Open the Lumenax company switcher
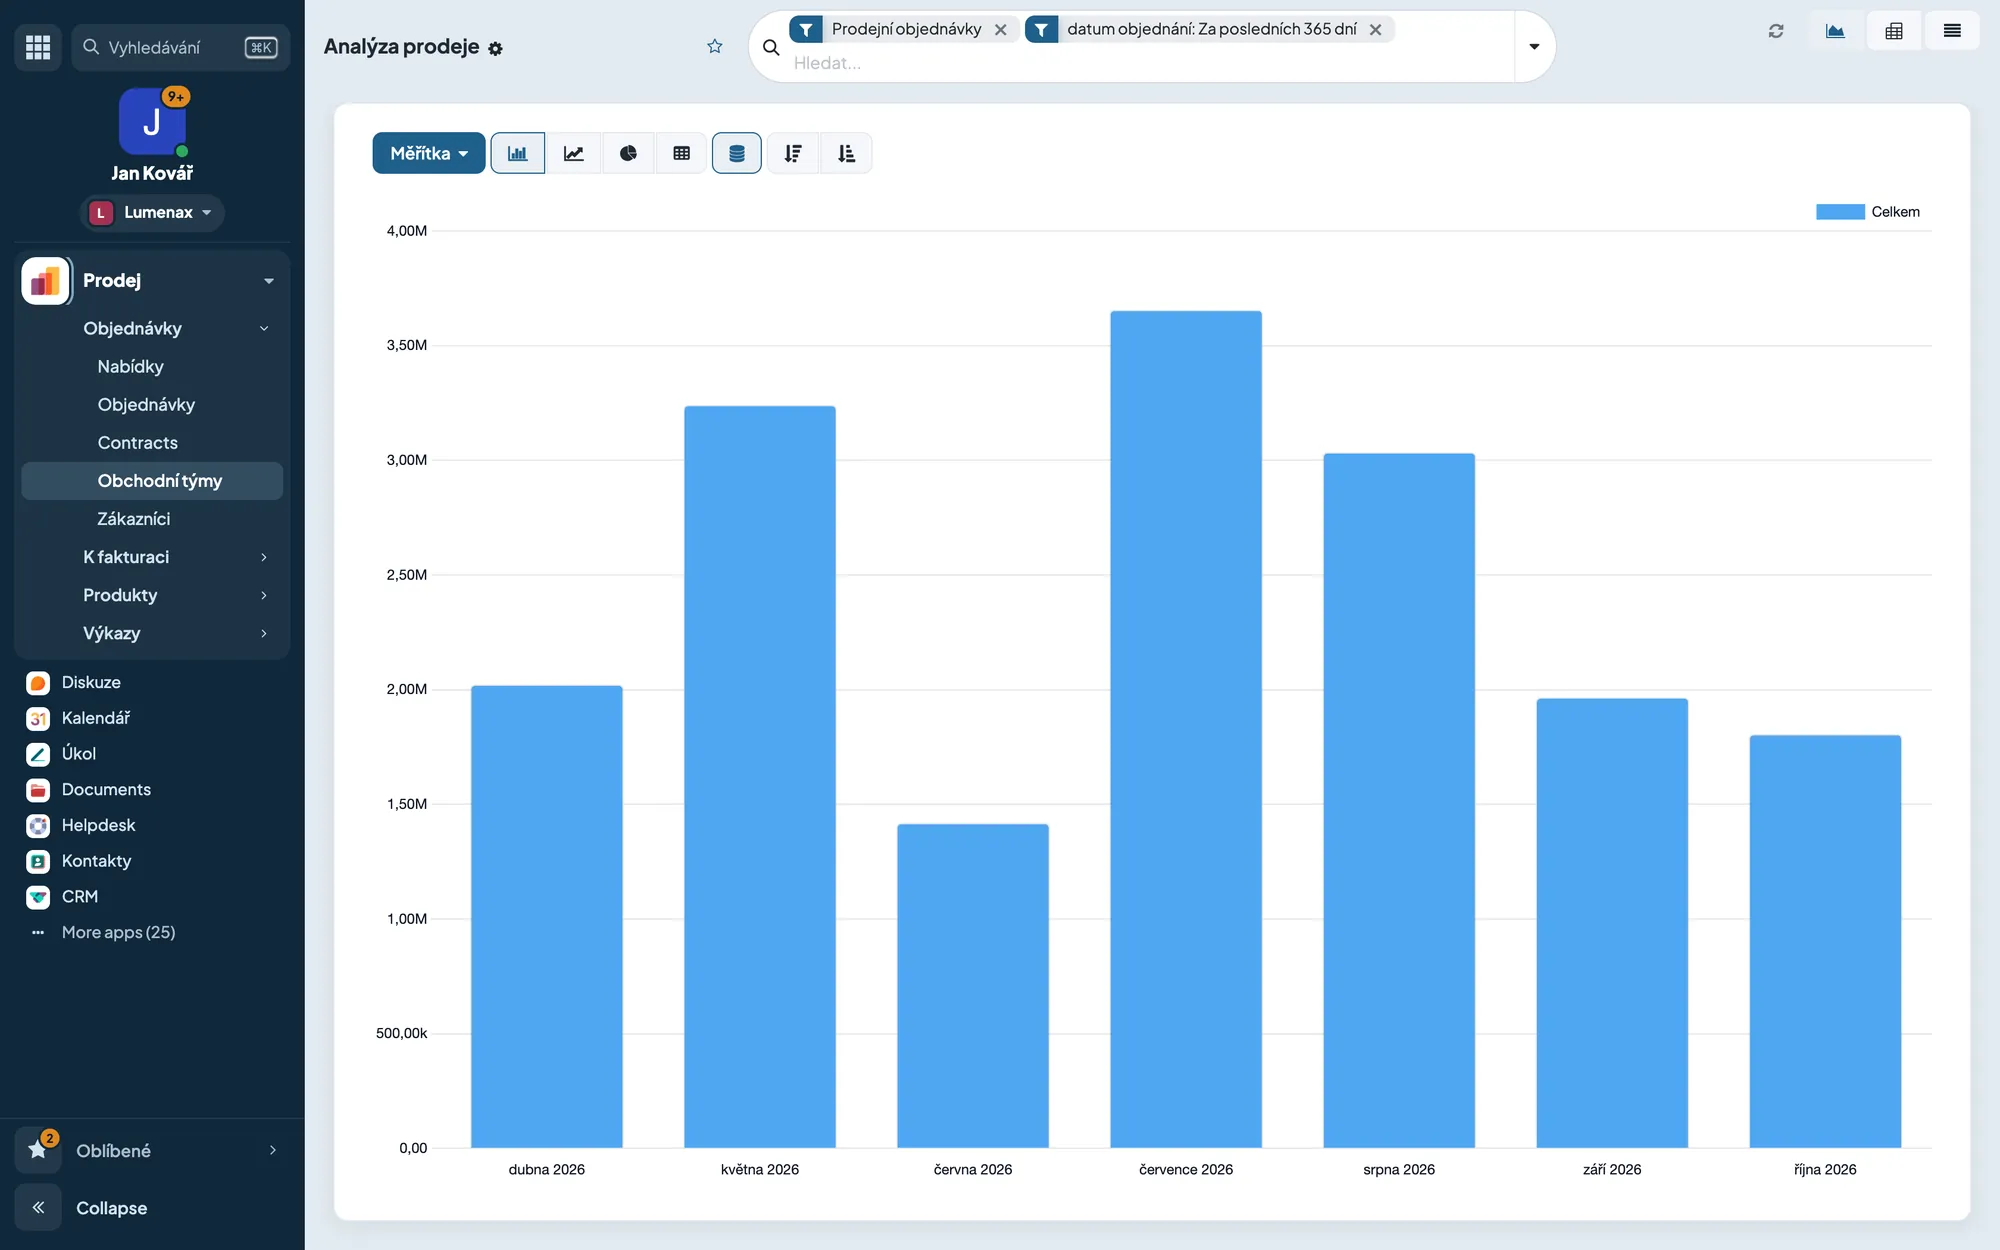2000x1250 pixels. (x=152, y=212)
